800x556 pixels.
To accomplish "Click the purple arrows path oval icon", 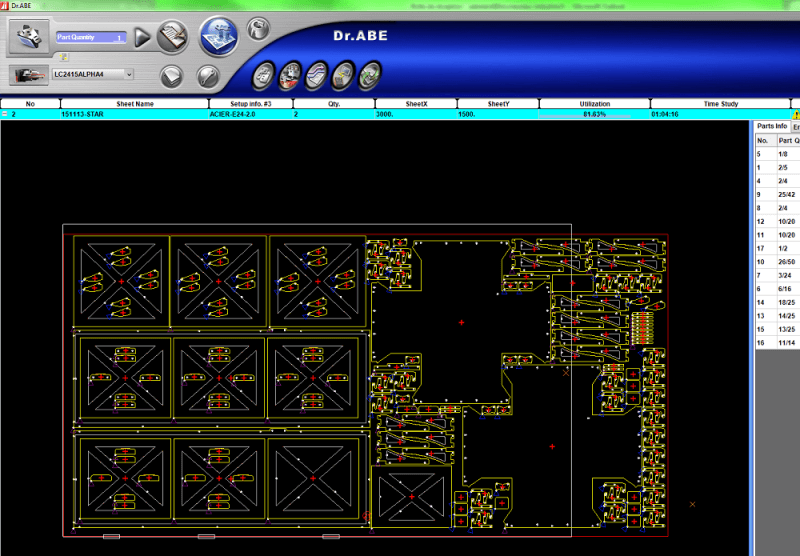I will click(x=316, y=76).
